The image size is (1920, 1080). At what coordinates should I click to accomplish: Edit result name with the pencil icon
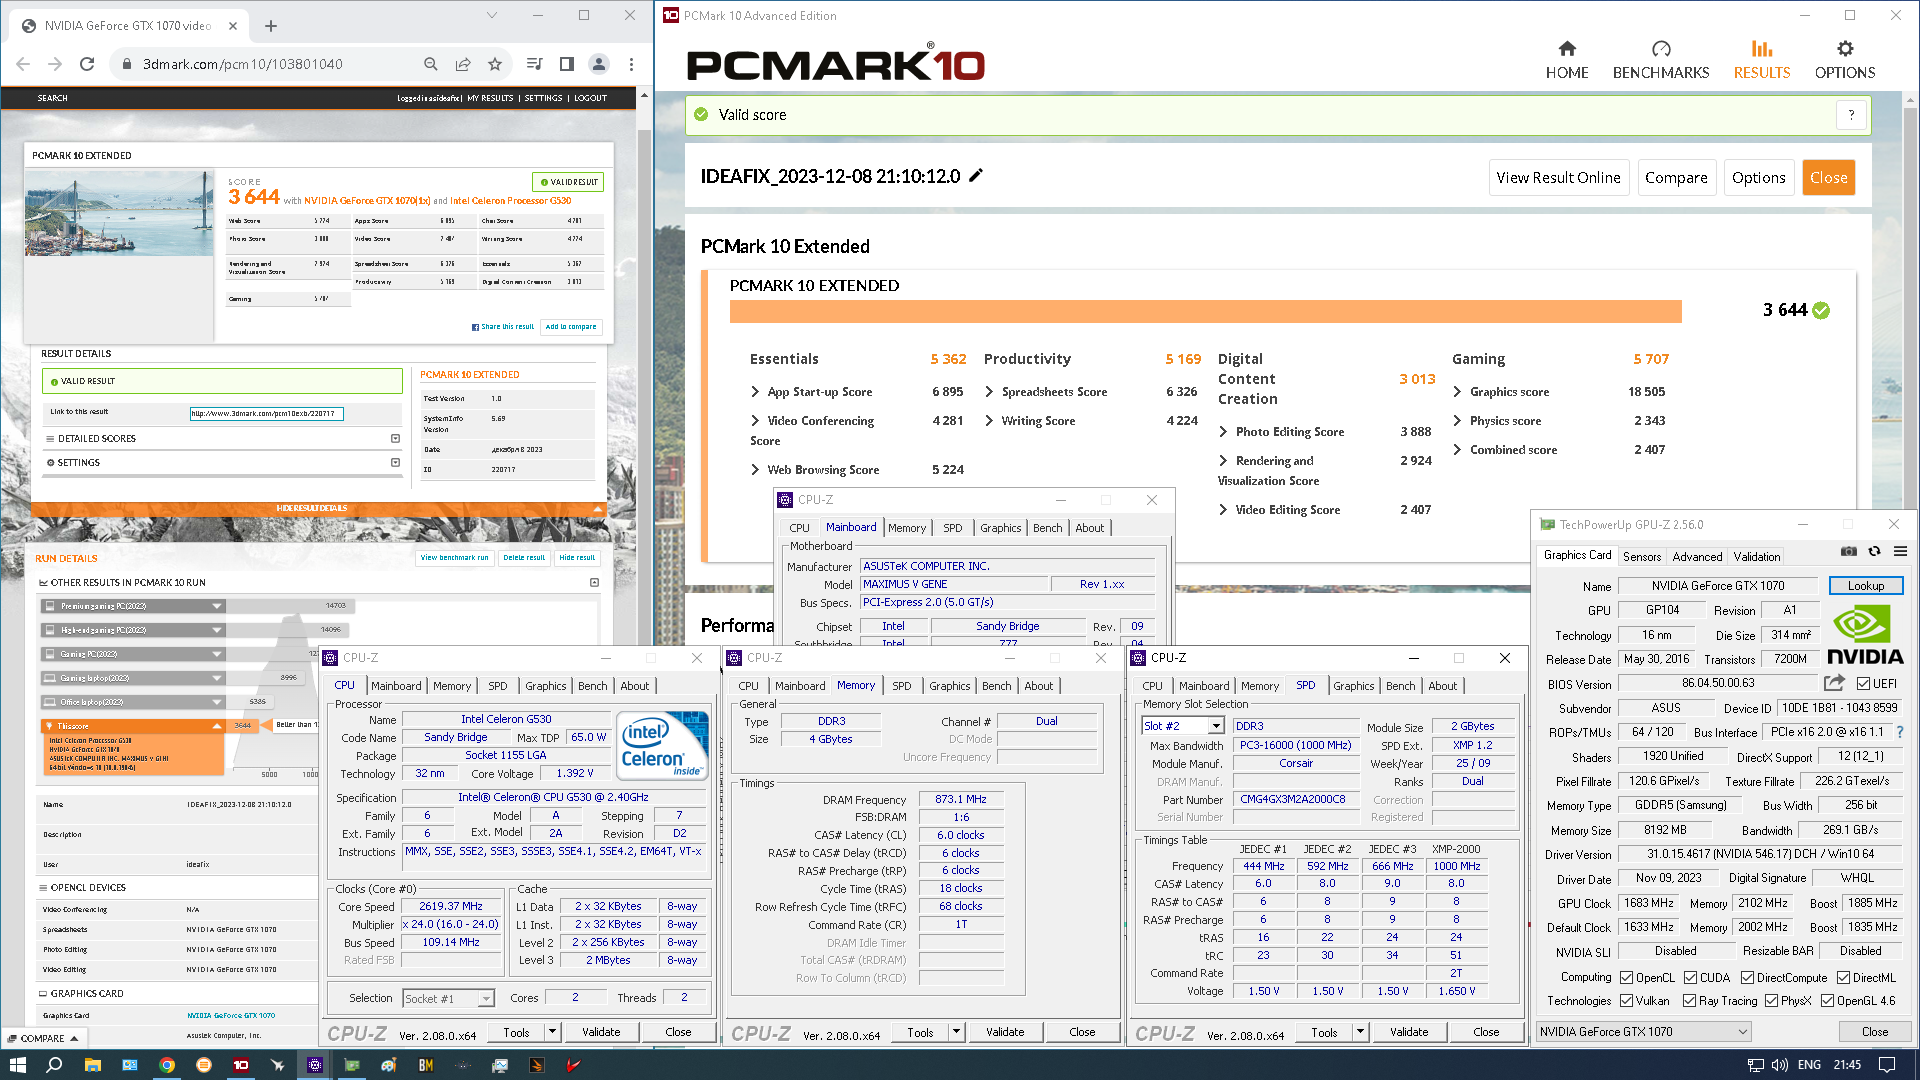[x=976, y=176]
